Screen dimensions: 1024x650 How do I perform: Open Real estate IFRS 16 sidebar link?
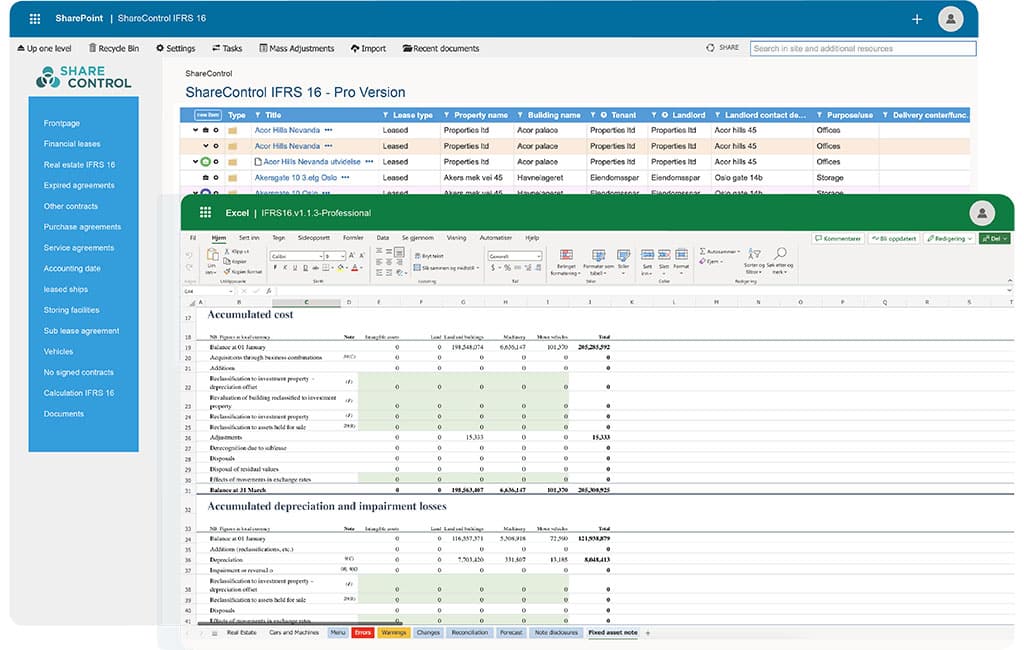pyautogui.click(x=79, y=165)
